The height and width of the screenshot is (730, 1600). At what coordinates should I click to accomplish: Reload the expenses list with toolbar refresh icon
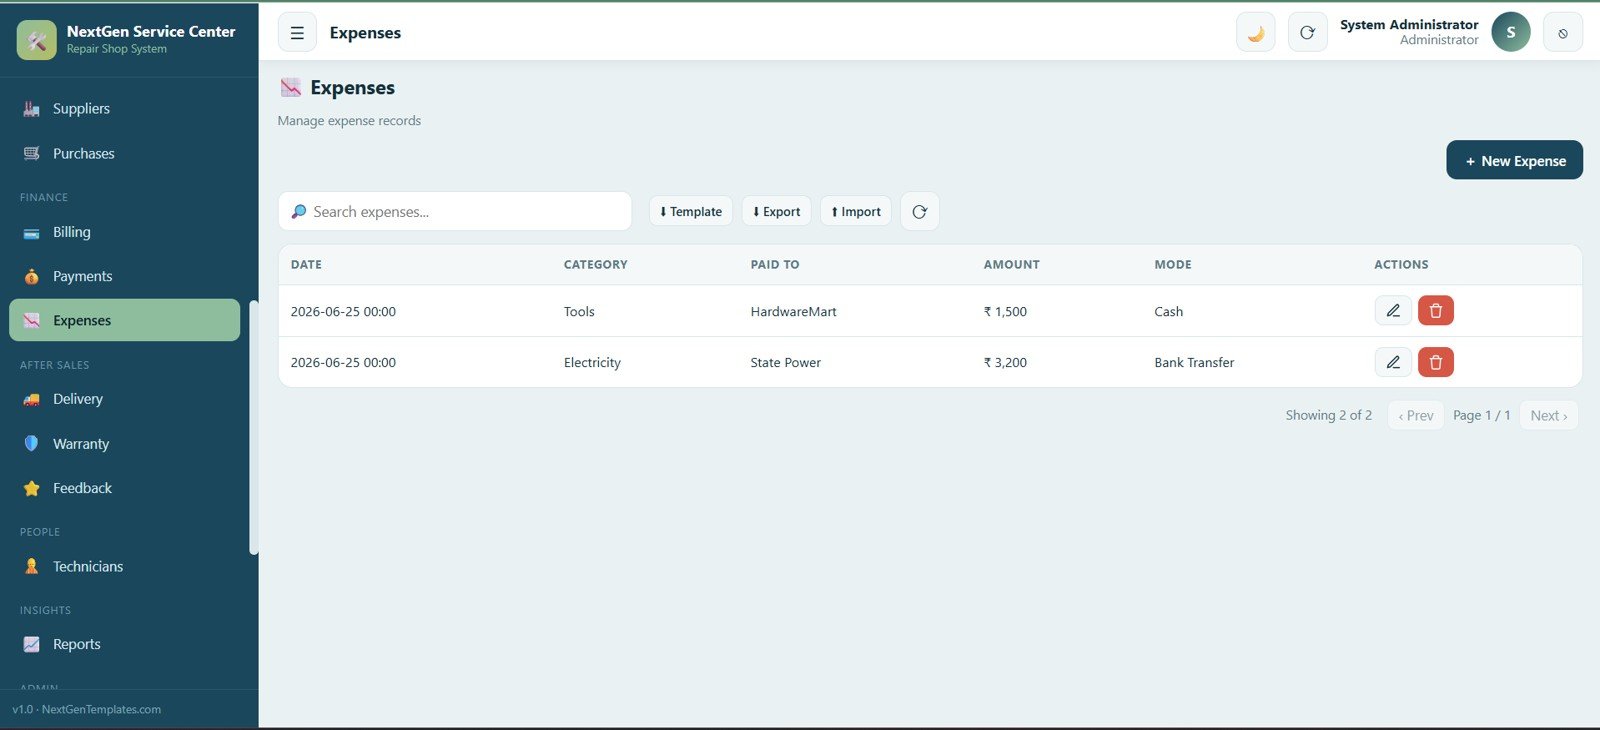pyautogui.click(x=920, y=211)
